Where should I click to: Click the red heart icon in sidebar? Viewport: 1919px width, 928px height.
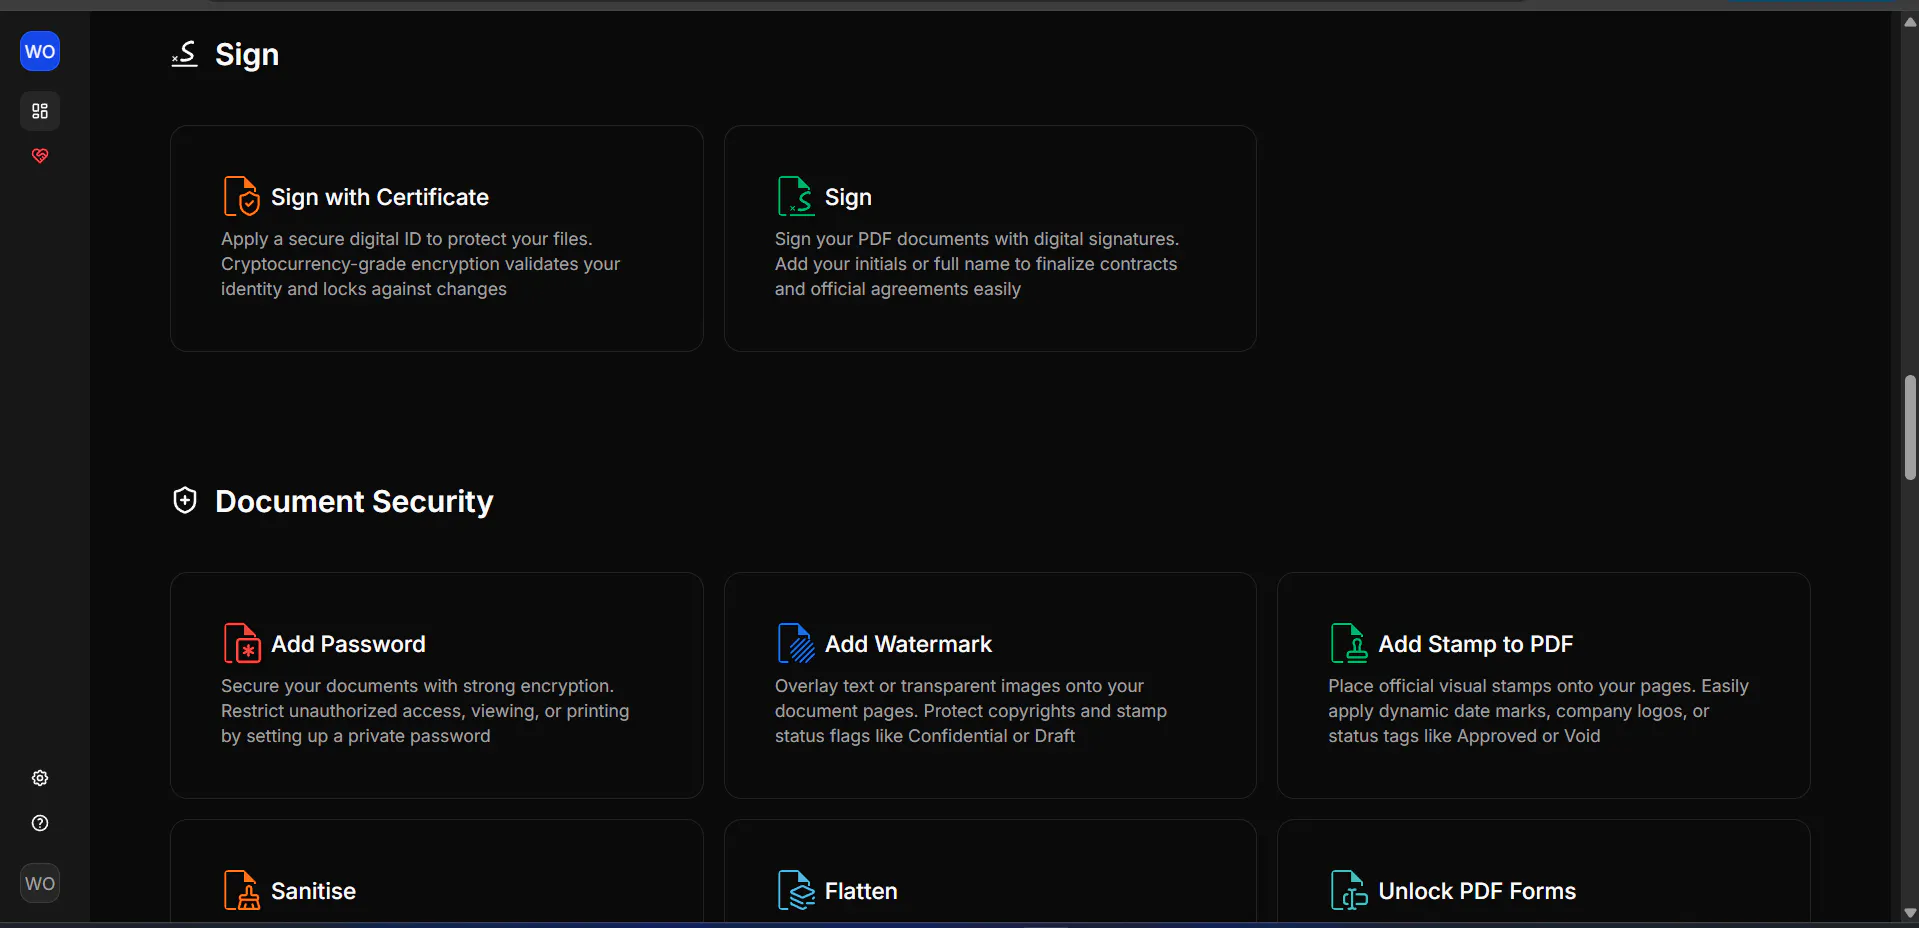[x=40, y=156]
